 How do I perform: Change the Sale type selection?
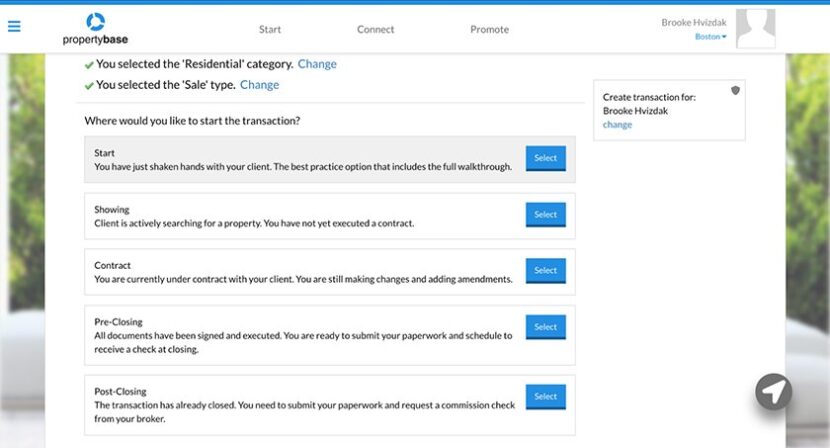259,85
